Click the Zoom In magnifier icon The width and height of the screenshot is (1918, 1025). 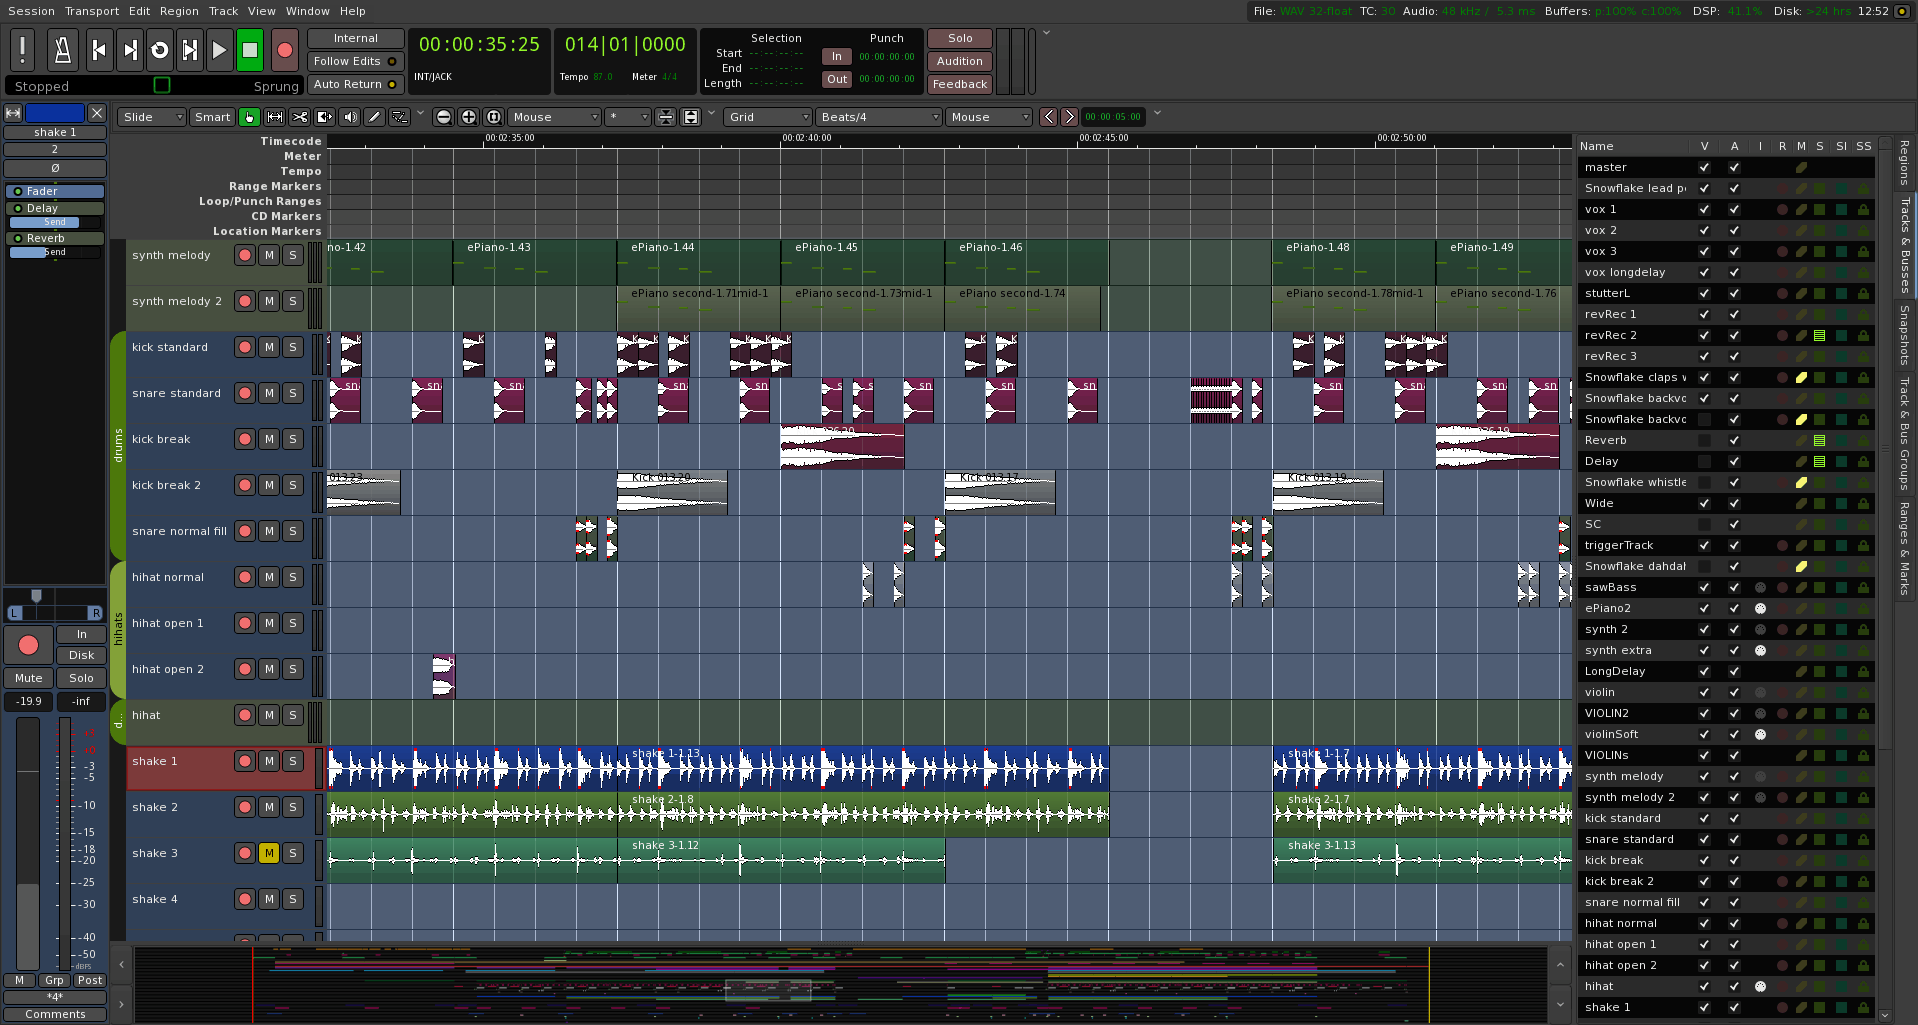pos(468,117)
